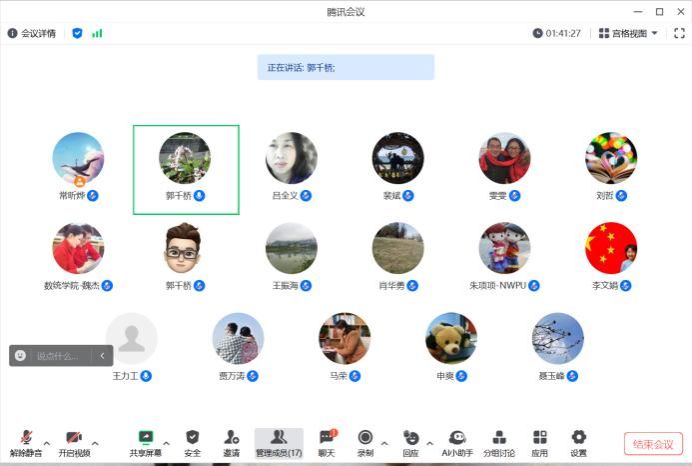The image size is (692, 466).
Task: Start recording with 录制 icon
Action: [365, 441]
